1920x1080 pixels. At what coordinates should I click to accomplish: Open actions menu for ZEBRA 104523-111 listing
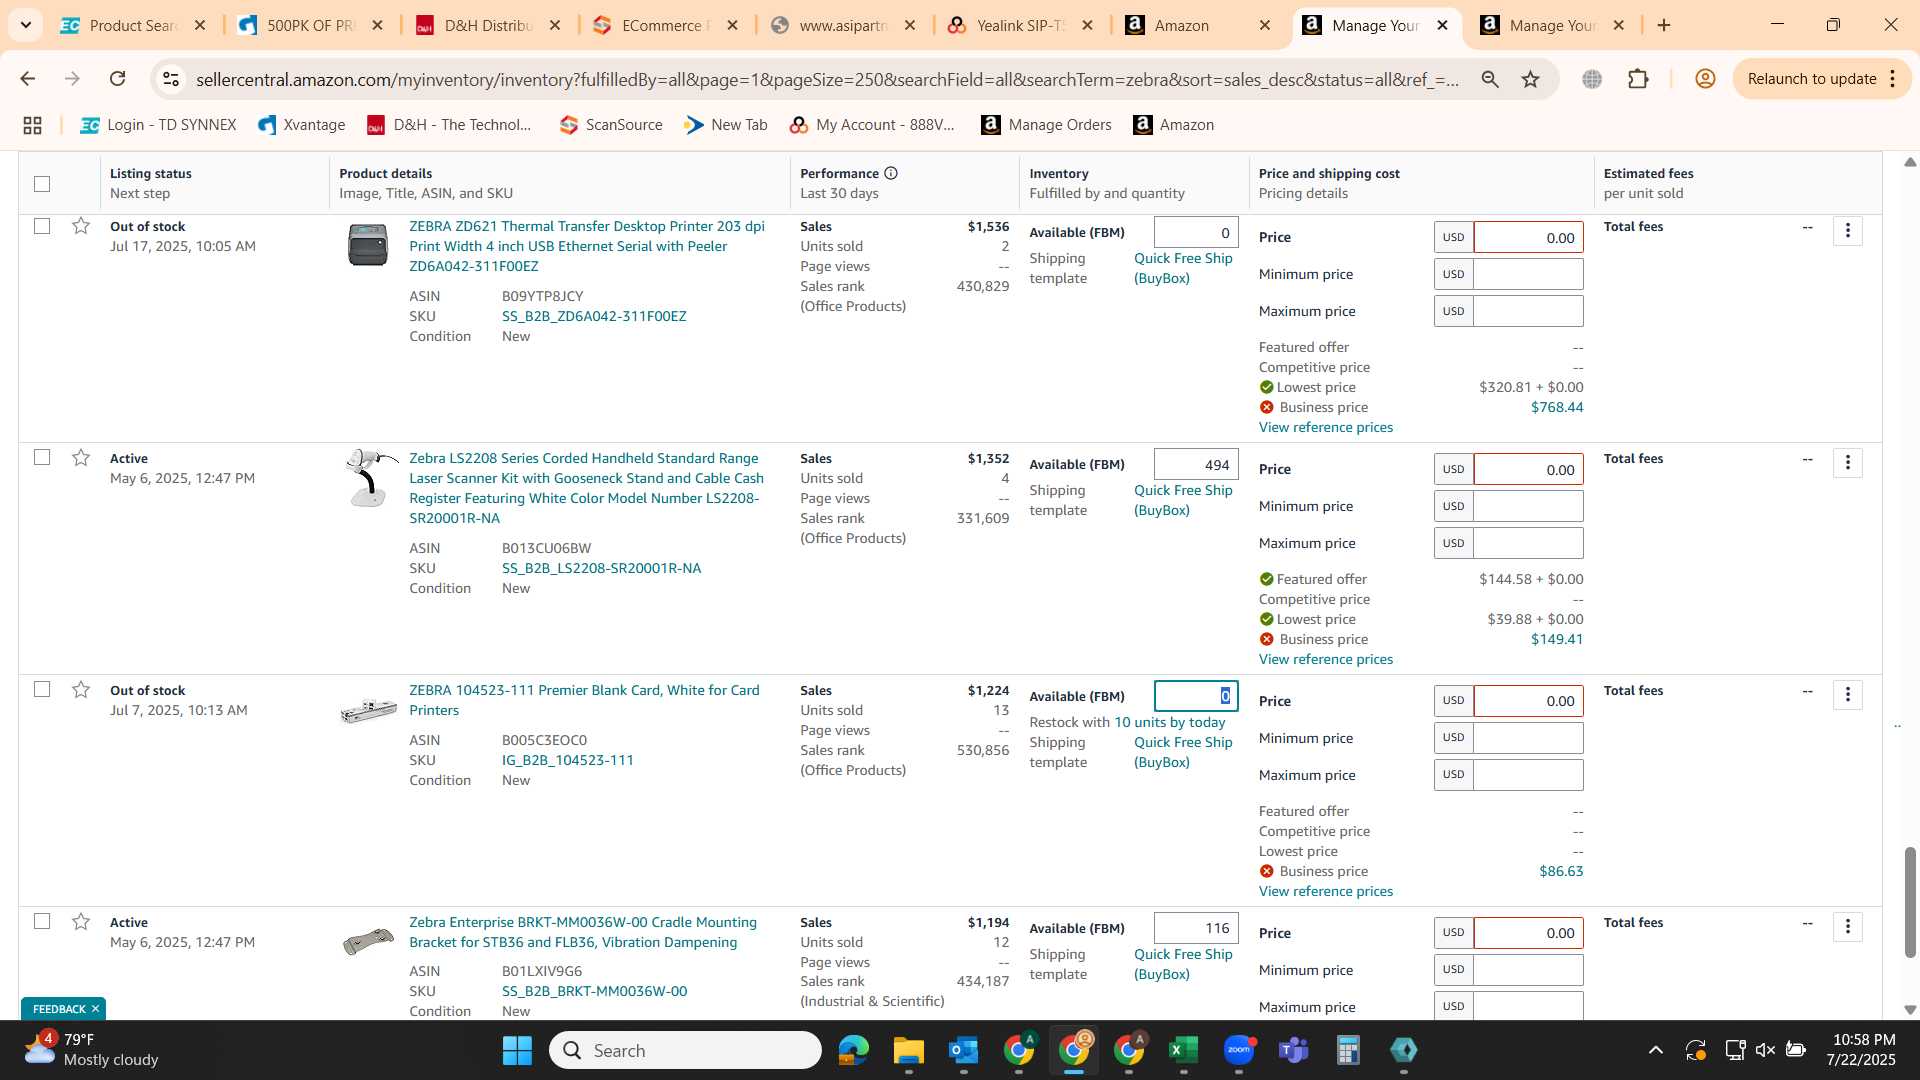tap(1847, 695)
